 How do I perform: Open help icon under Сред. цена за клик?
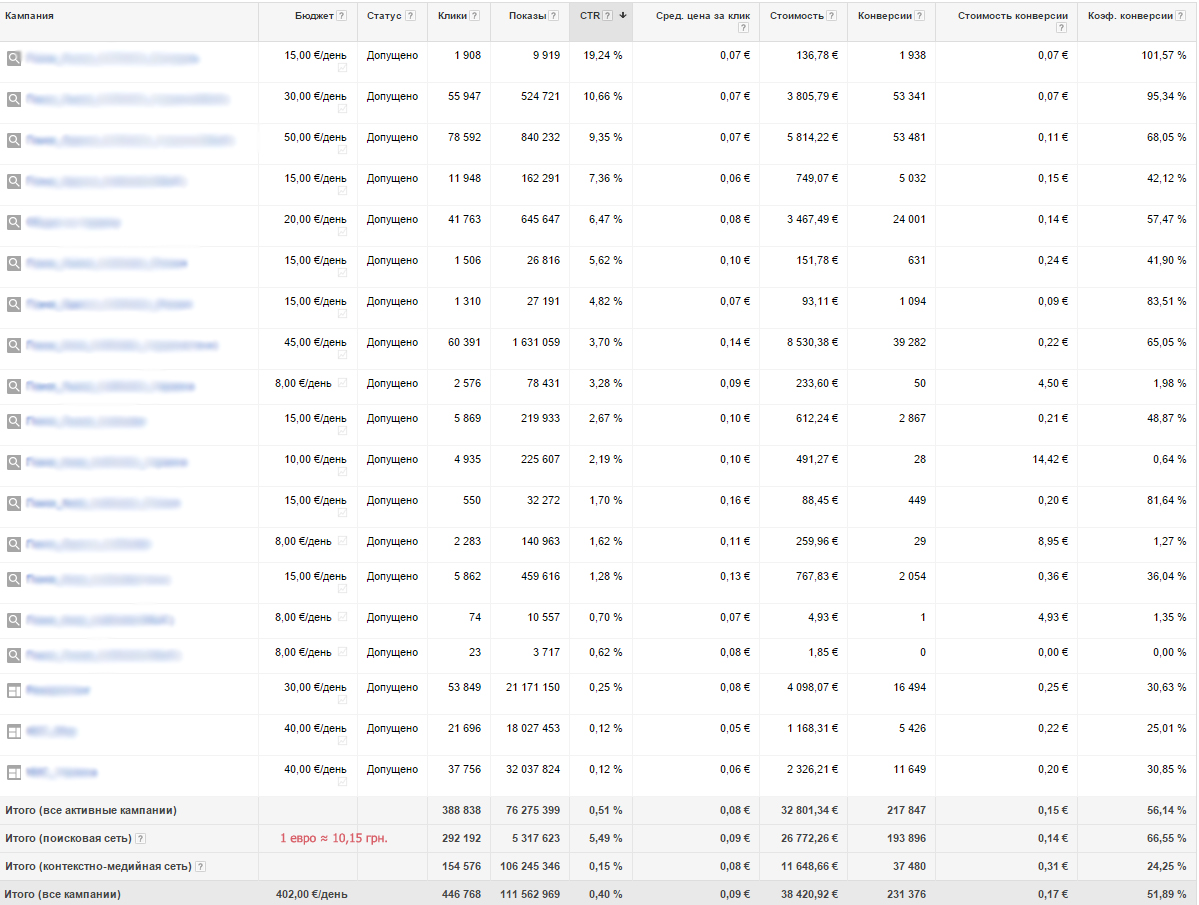[x=743, y=28]
